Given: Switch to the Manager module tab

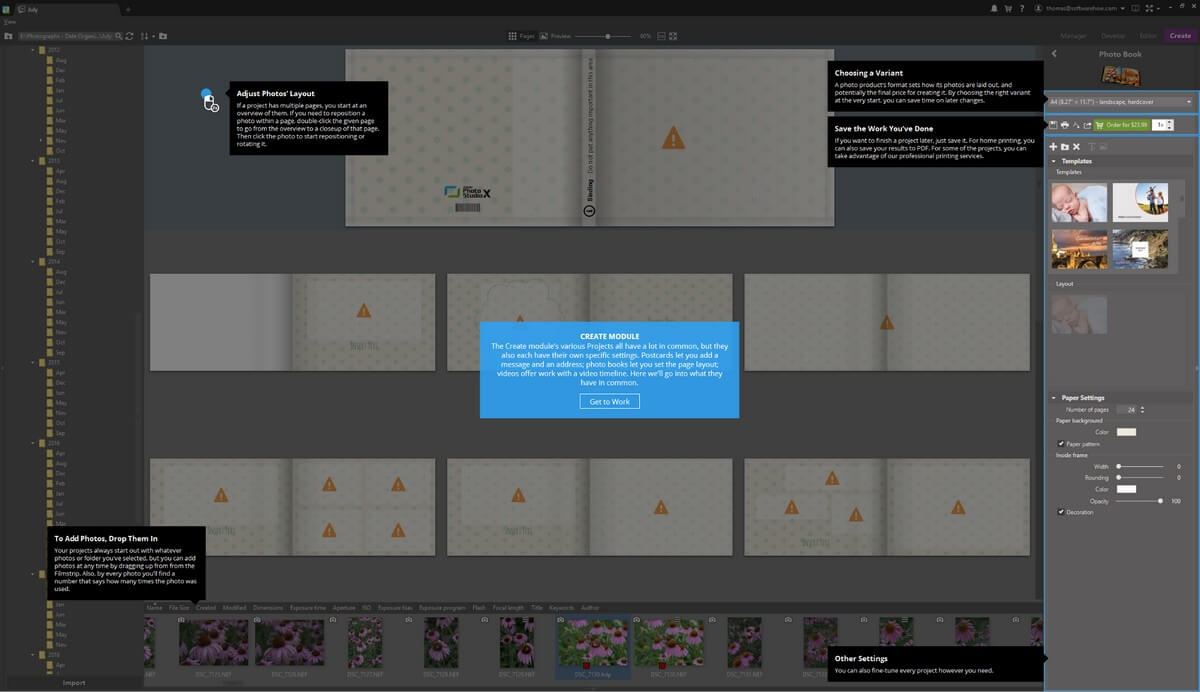Looking at the screenshot, I should coord(1073,36).
